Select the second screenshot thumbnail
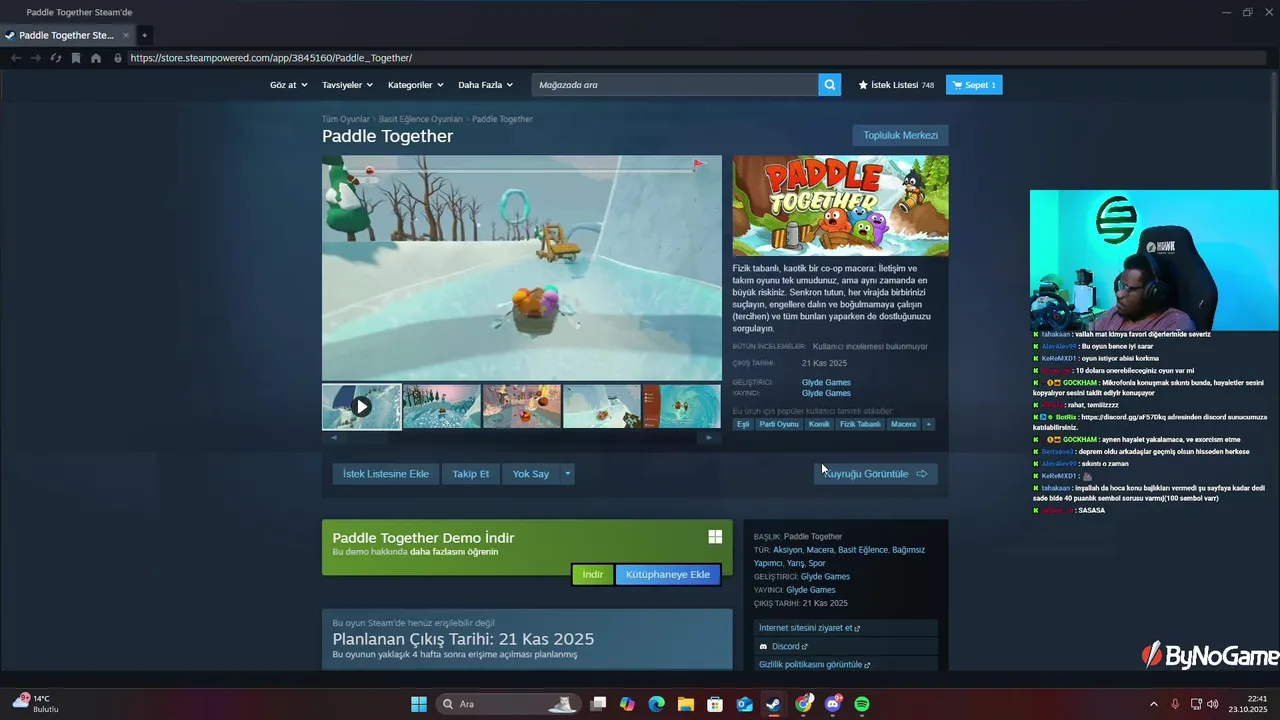Viewport: 1280px width, 720px height. pyautogui.click(x=441, y=406)
